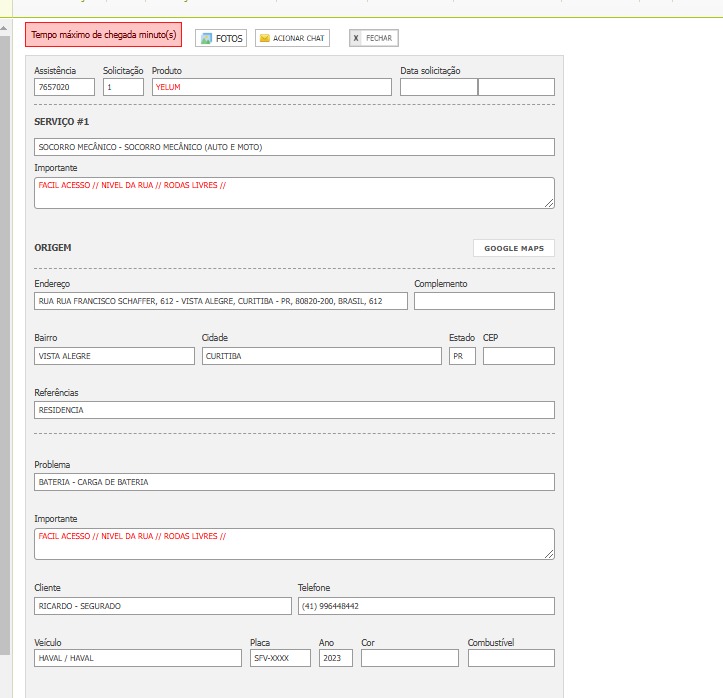Click the Problema field about Bateria
Screen dimensions: 723x698
(x=294, y=482)
